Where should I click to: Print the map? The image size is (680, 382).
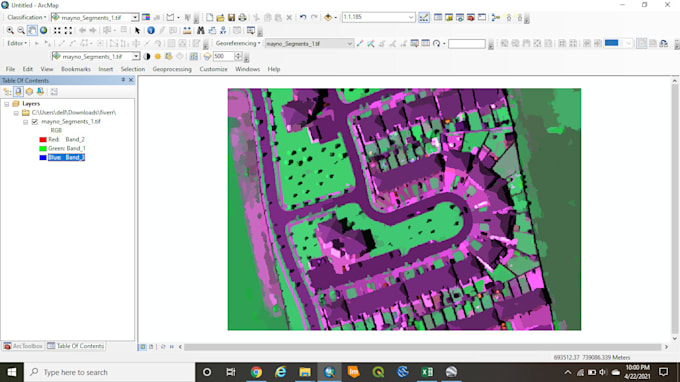click(x=242, y=17)
